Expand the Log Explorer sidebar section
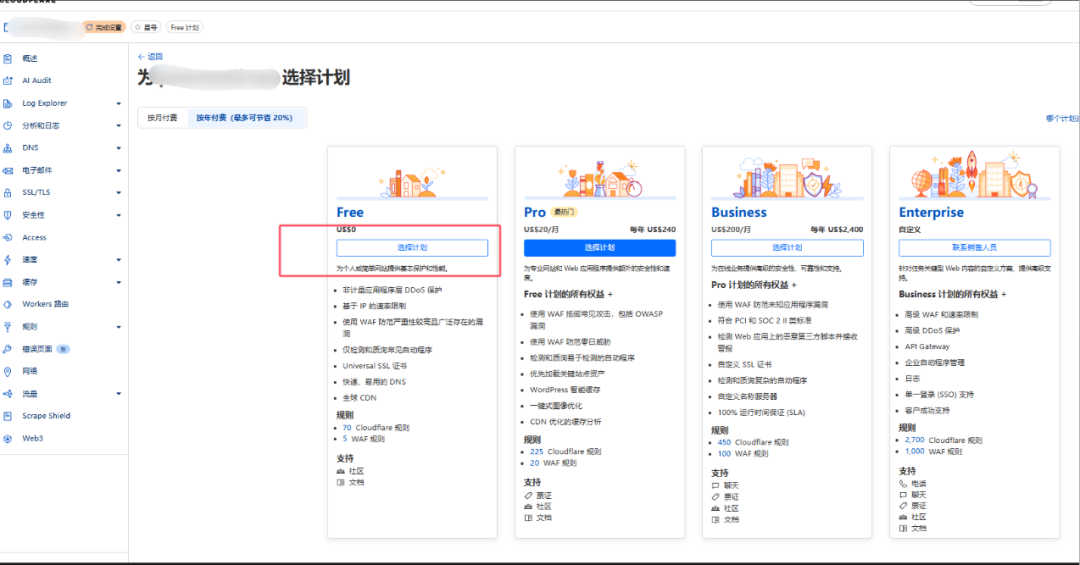This screenshot has width=1080, height=565. coord(118,104)
